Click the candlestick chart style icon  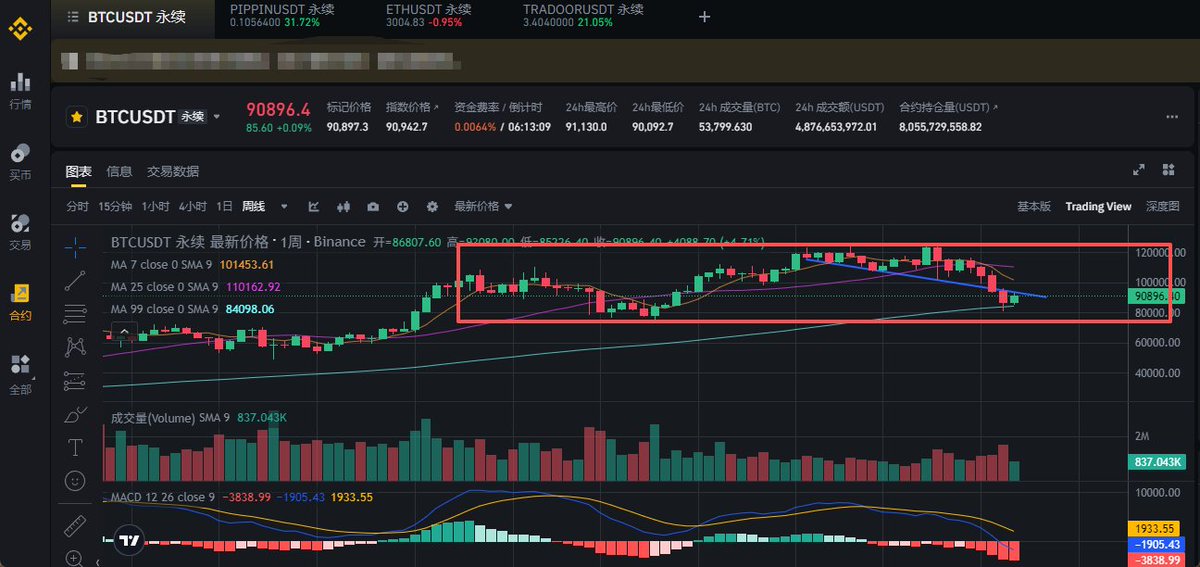[343, 207]
